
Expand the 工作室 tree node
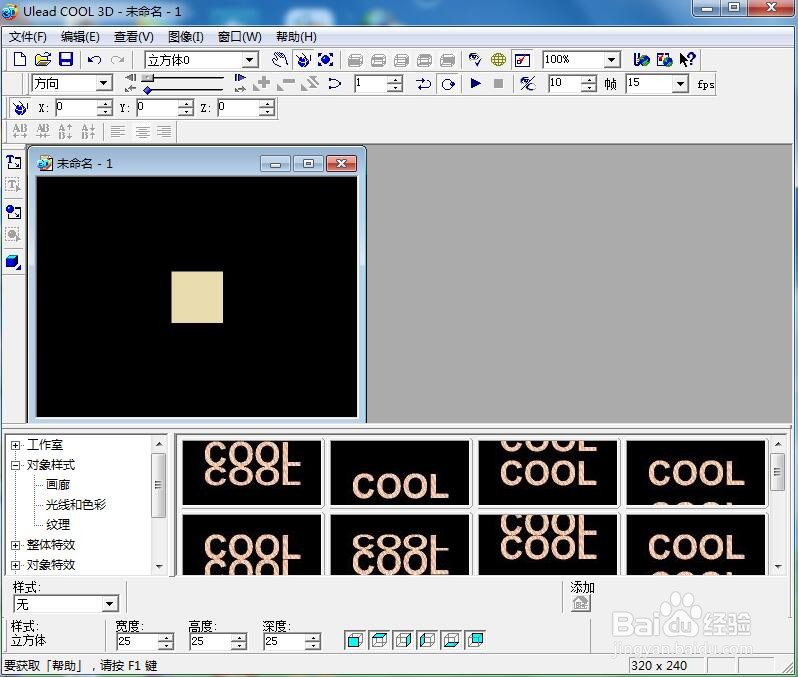[15, 445]
